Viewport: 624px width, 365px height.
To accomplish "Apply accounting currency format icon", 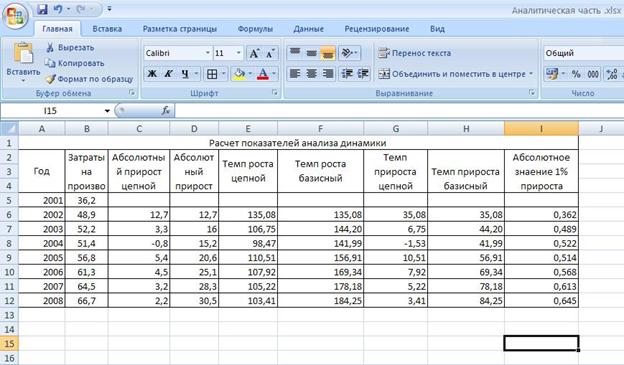I will click(552, 74).
